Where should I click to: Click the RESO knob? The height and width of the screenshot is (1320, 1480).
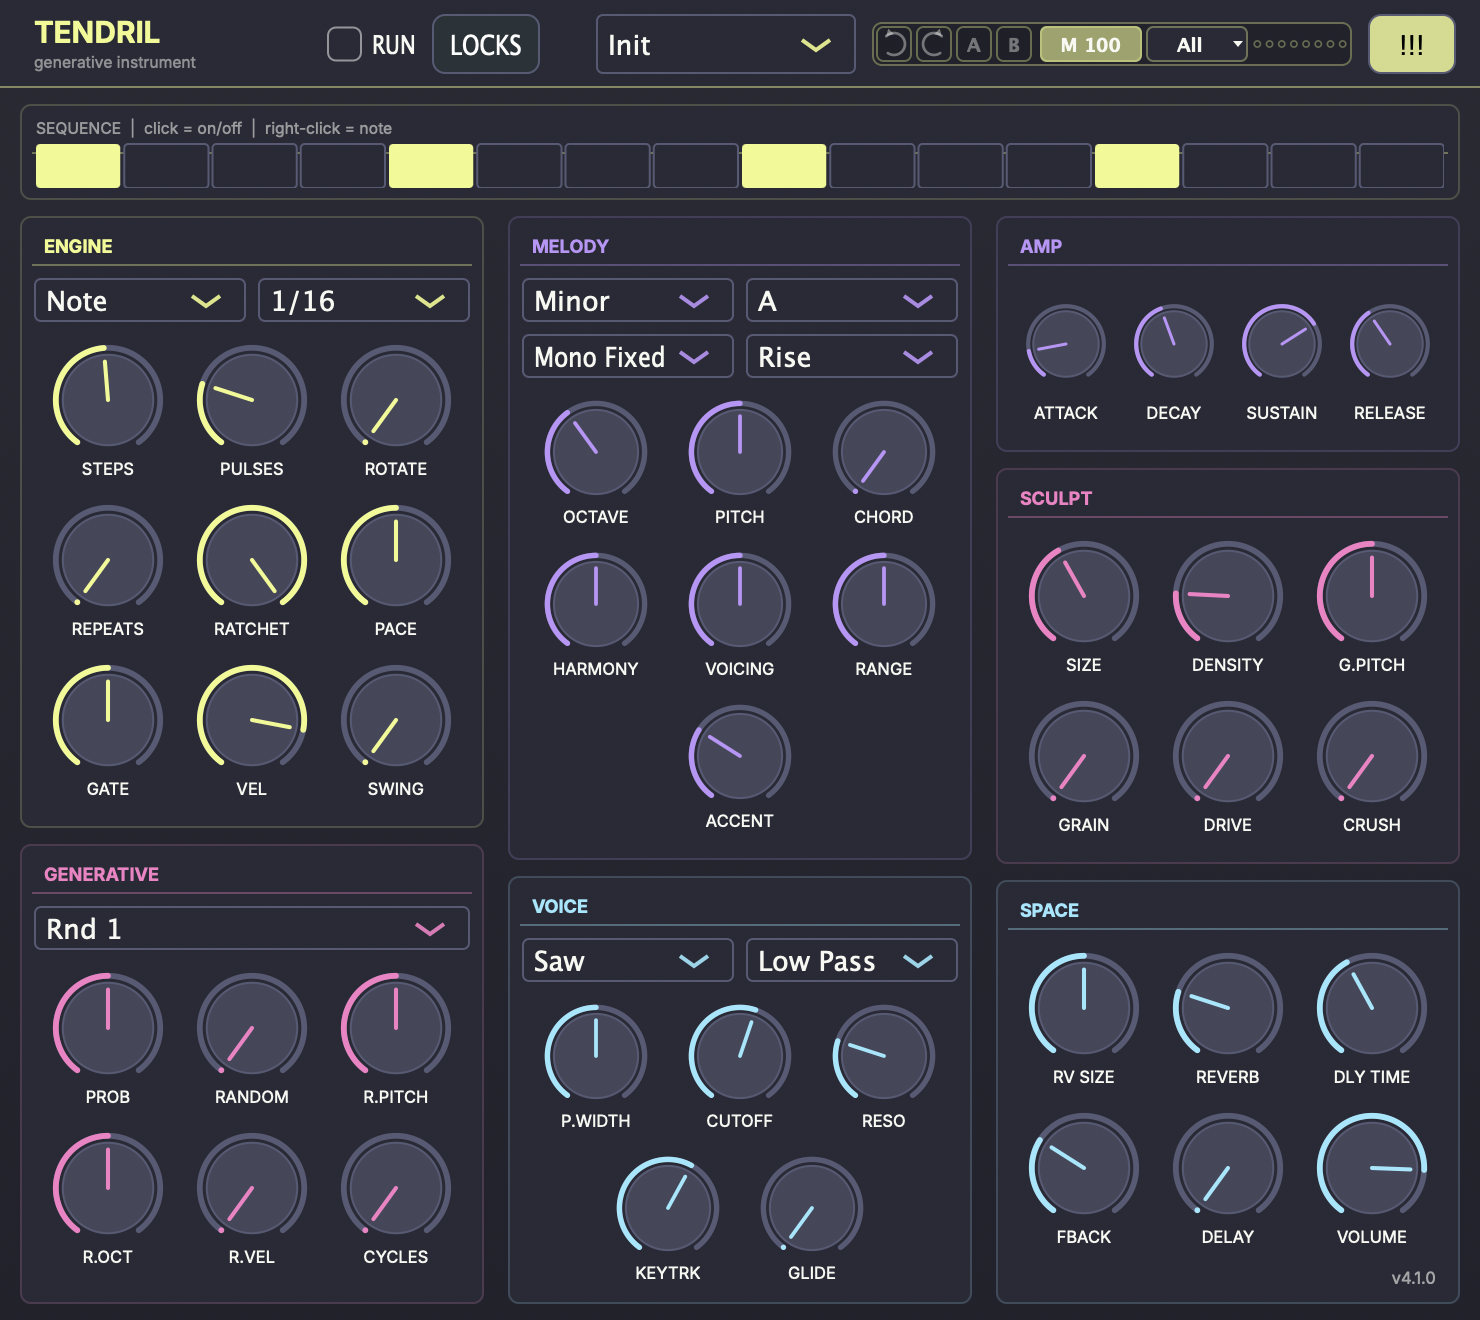click(x=884, y=1055)
